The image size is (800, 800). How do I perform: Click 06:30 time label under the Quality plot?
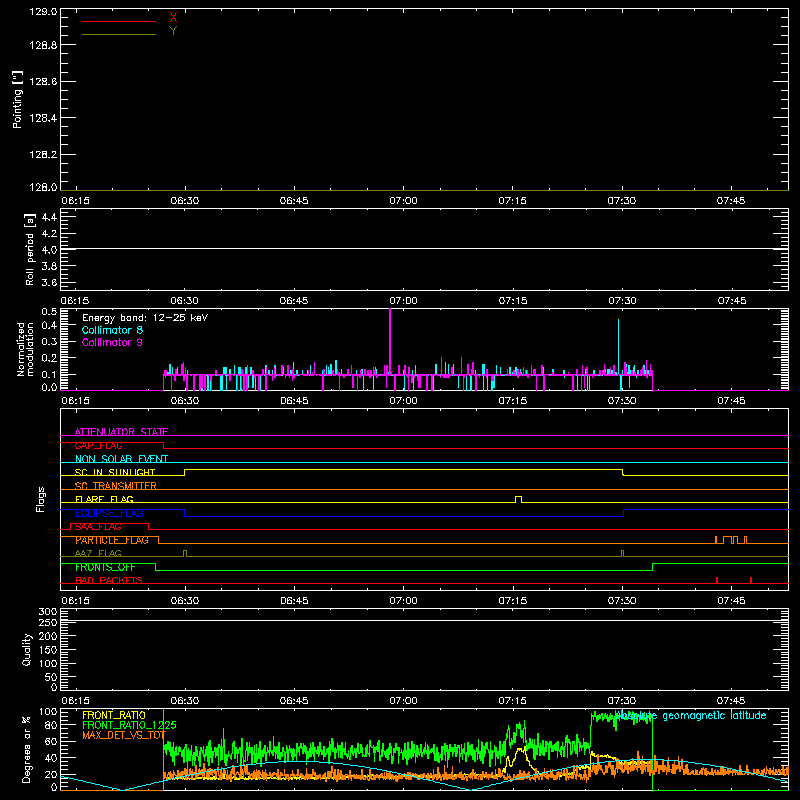tap(184, 701)
